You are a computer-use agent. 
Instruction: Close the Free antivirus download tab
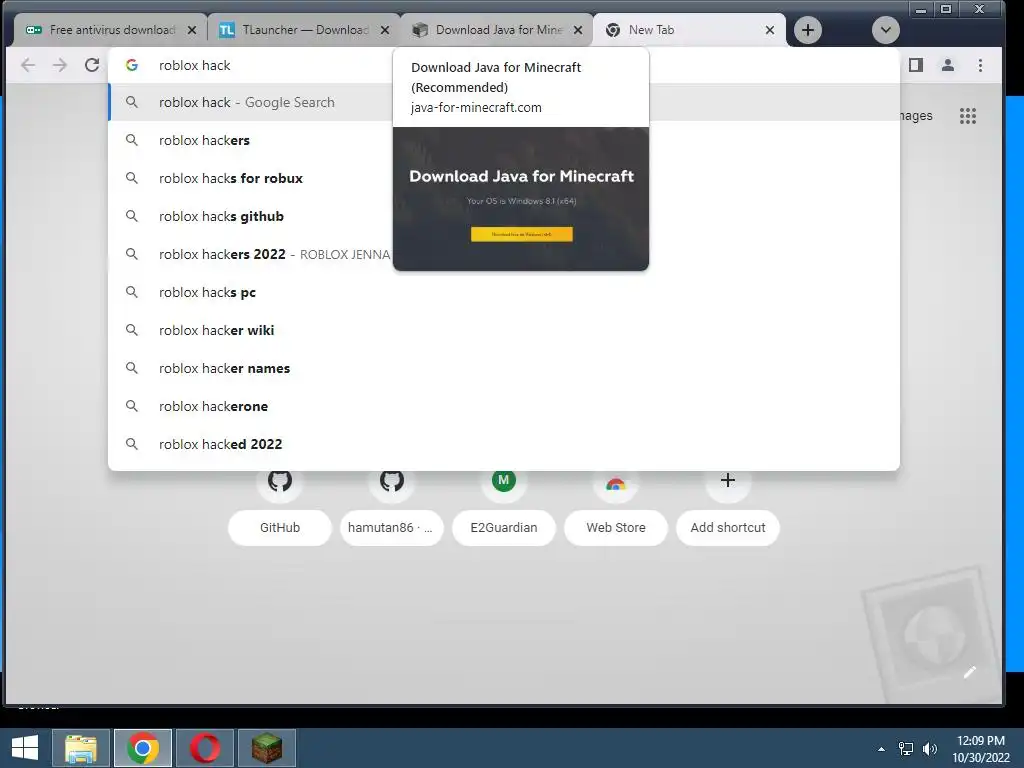[192, 30]
